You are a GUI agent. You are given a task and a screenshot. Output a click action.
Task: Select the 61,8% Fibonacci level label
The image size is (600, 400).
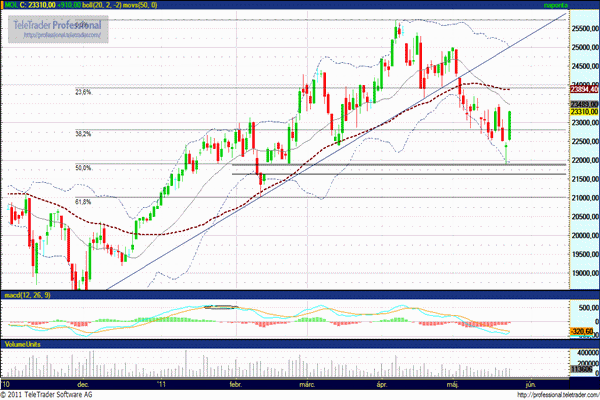(x=84, y=202)
